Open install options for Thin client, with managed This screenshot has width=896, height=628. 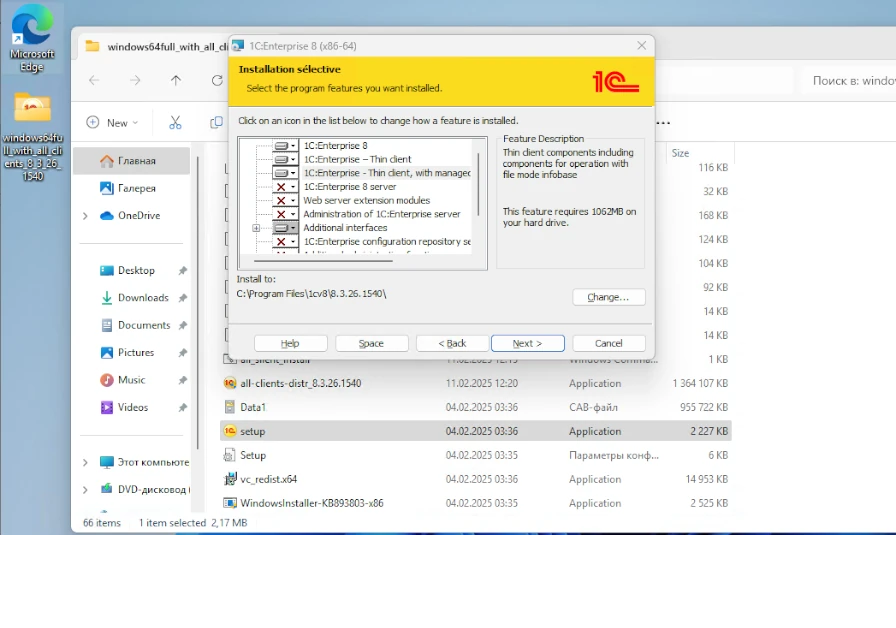pos(285,173)
